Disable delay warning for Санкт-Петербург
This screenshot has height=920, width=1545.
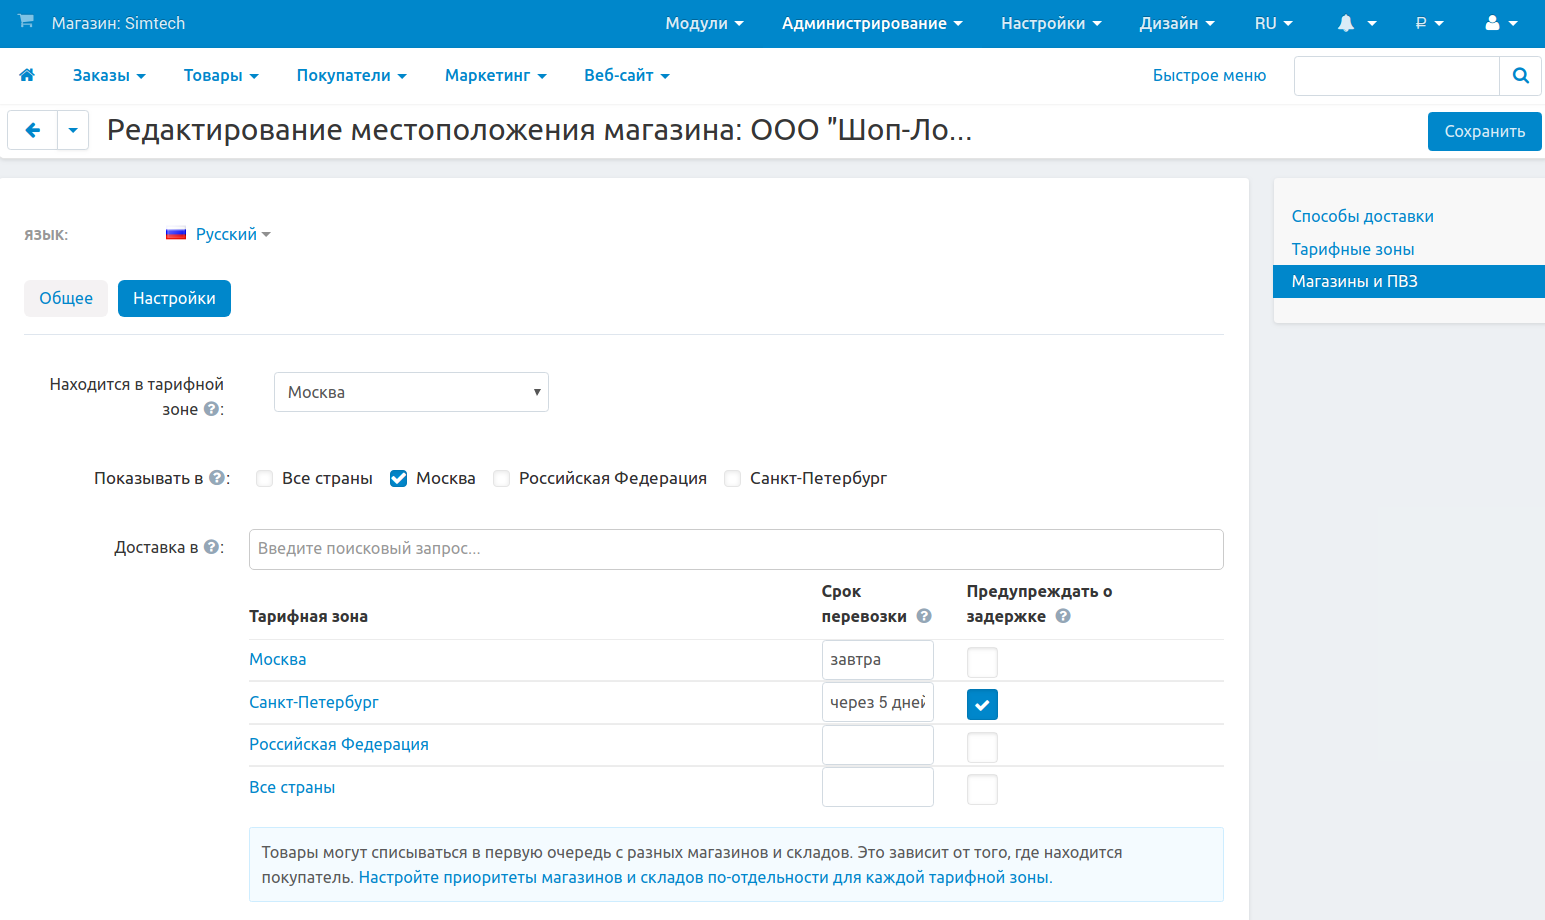pyautogui.click(x=982, y=704)
